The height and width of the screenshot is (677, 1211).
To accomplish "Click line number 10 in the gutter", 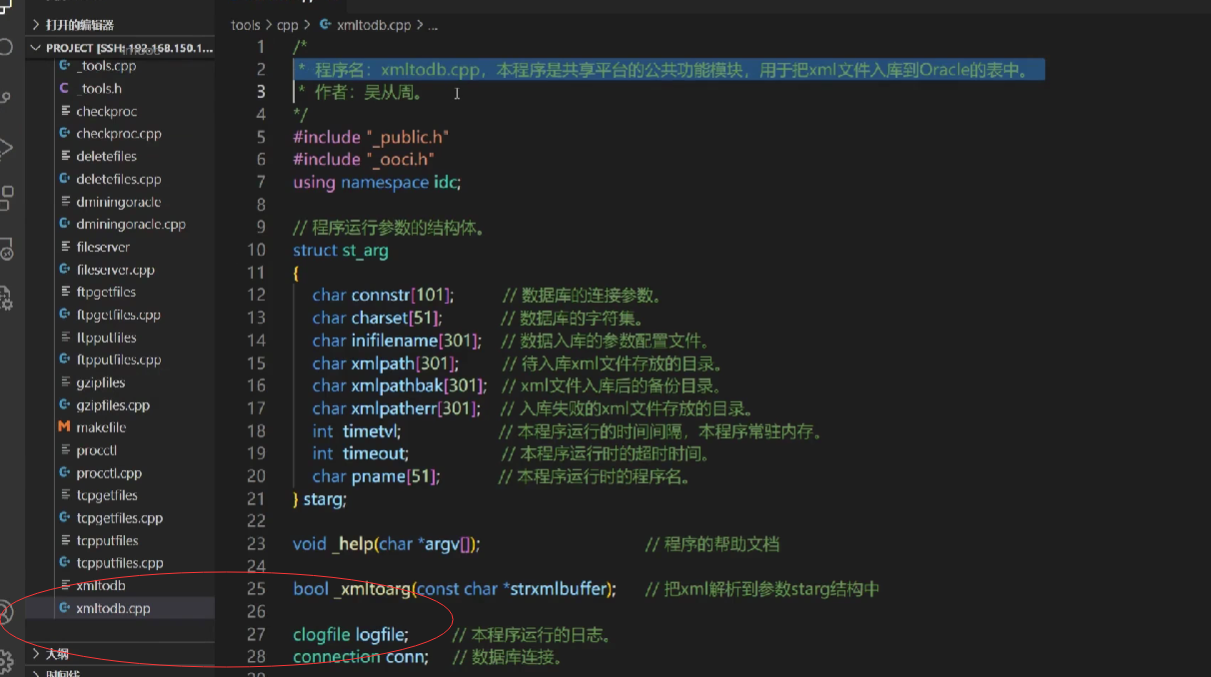I will pos(257,250).
